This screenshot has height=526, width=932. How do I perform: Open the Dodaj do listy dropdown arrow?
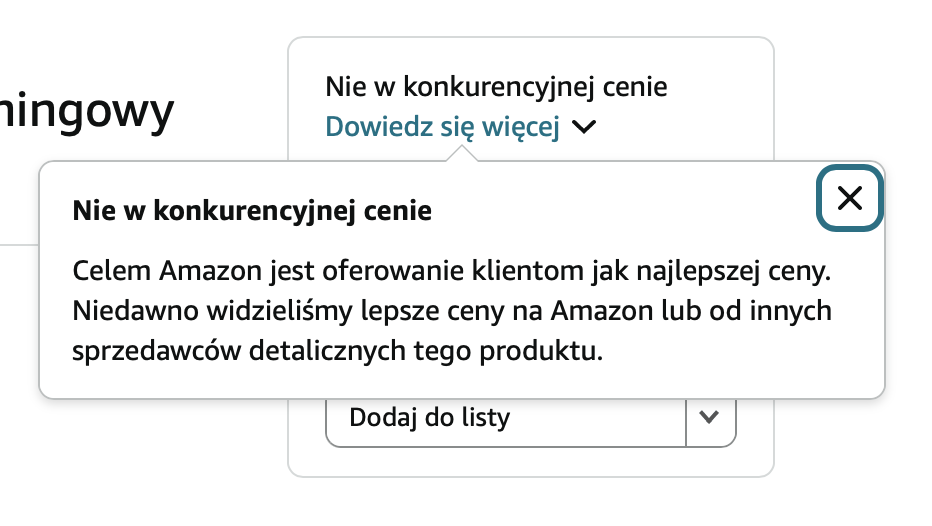[x=710, y=417]
